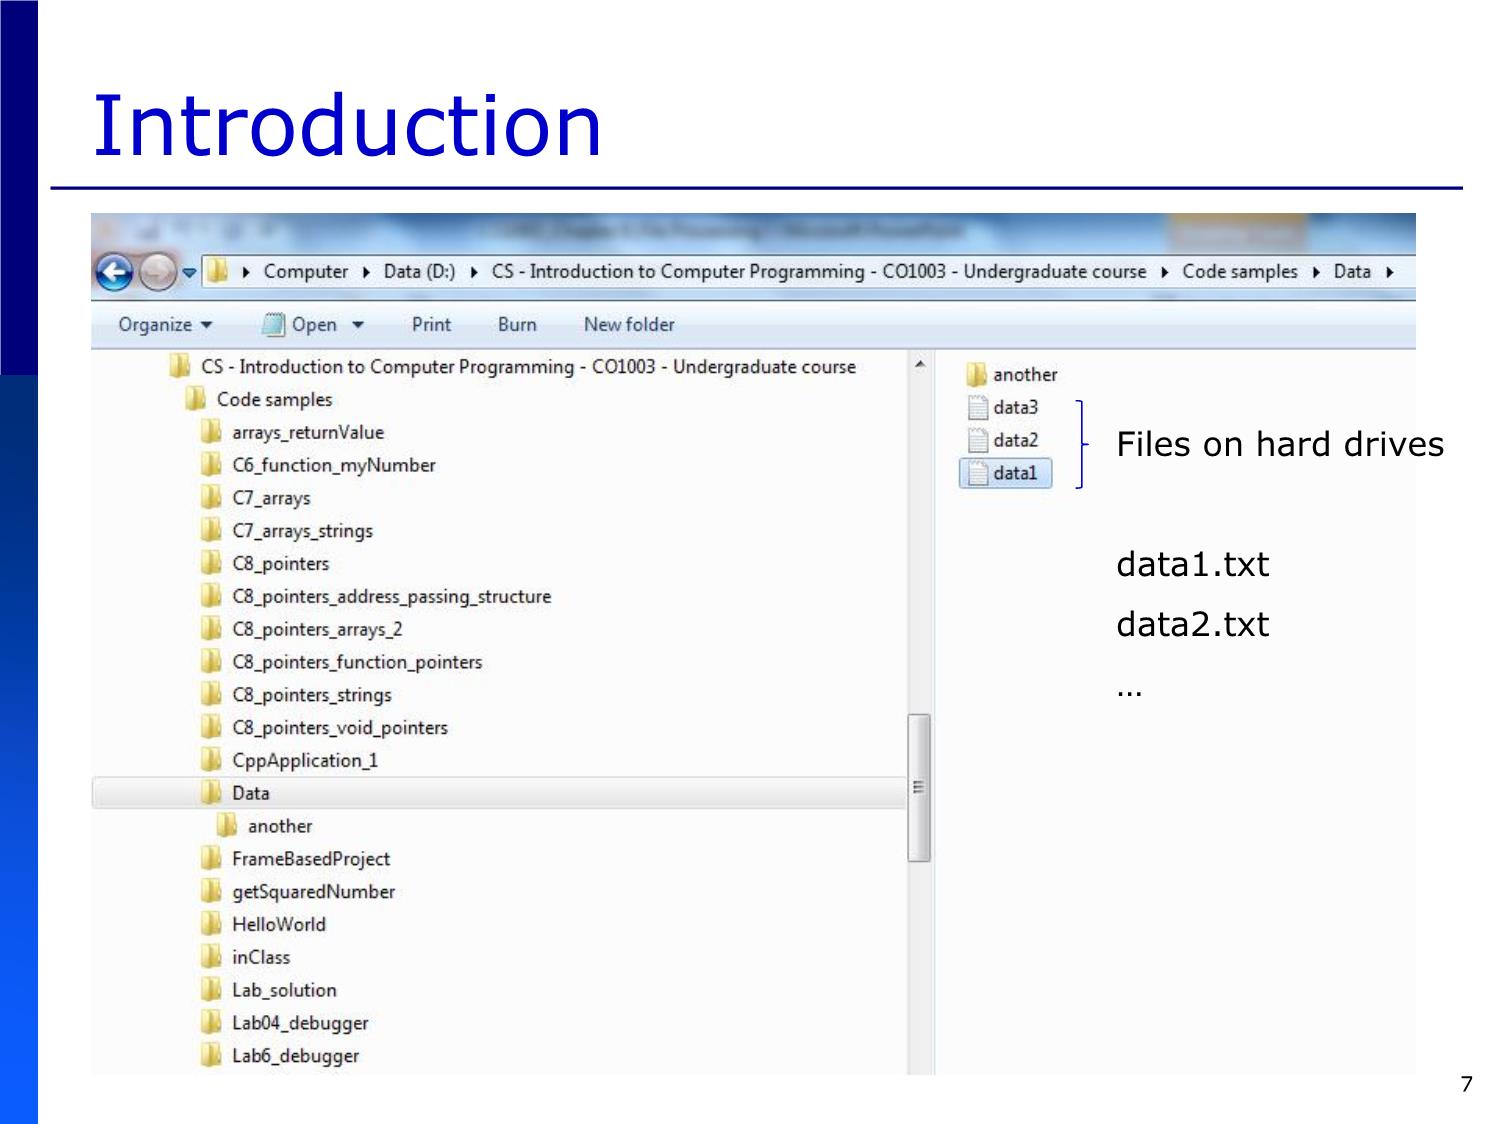Open the another folder in file list
Screen dimensions: 1499x1124
pyautogui.click(x=1011, y=375)
